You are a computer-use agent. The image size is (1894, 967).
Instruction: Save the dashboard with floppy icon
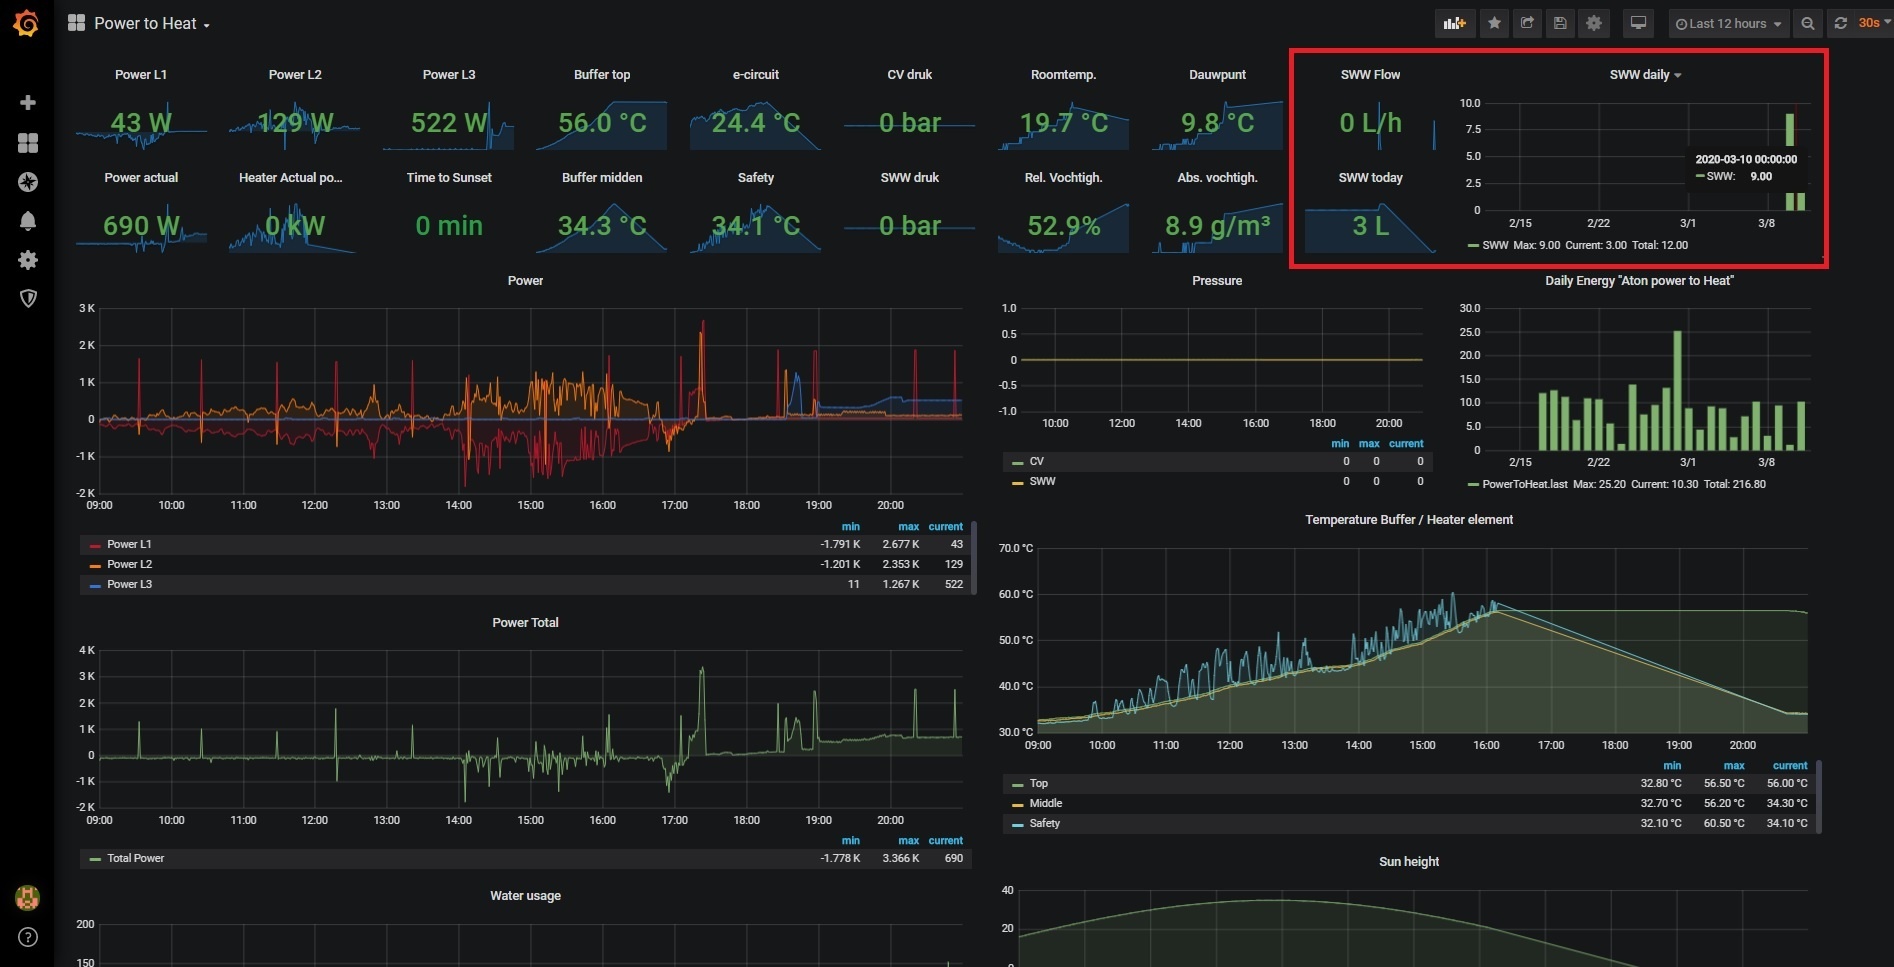(1560, 23)
